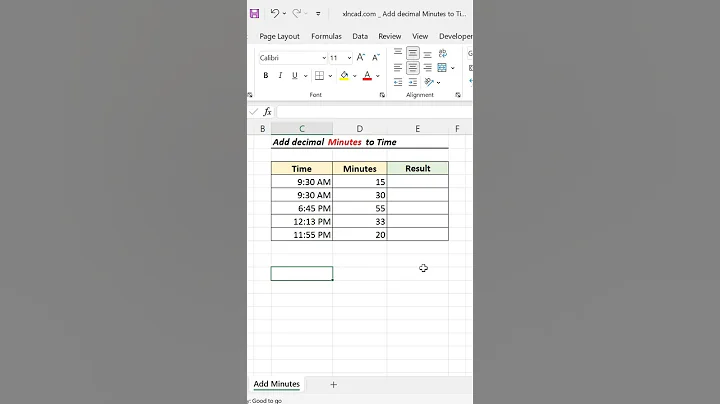Screen dimensions: 720x404
Task: Click the formula bar Enter checkmark
Action: point(253,112)
